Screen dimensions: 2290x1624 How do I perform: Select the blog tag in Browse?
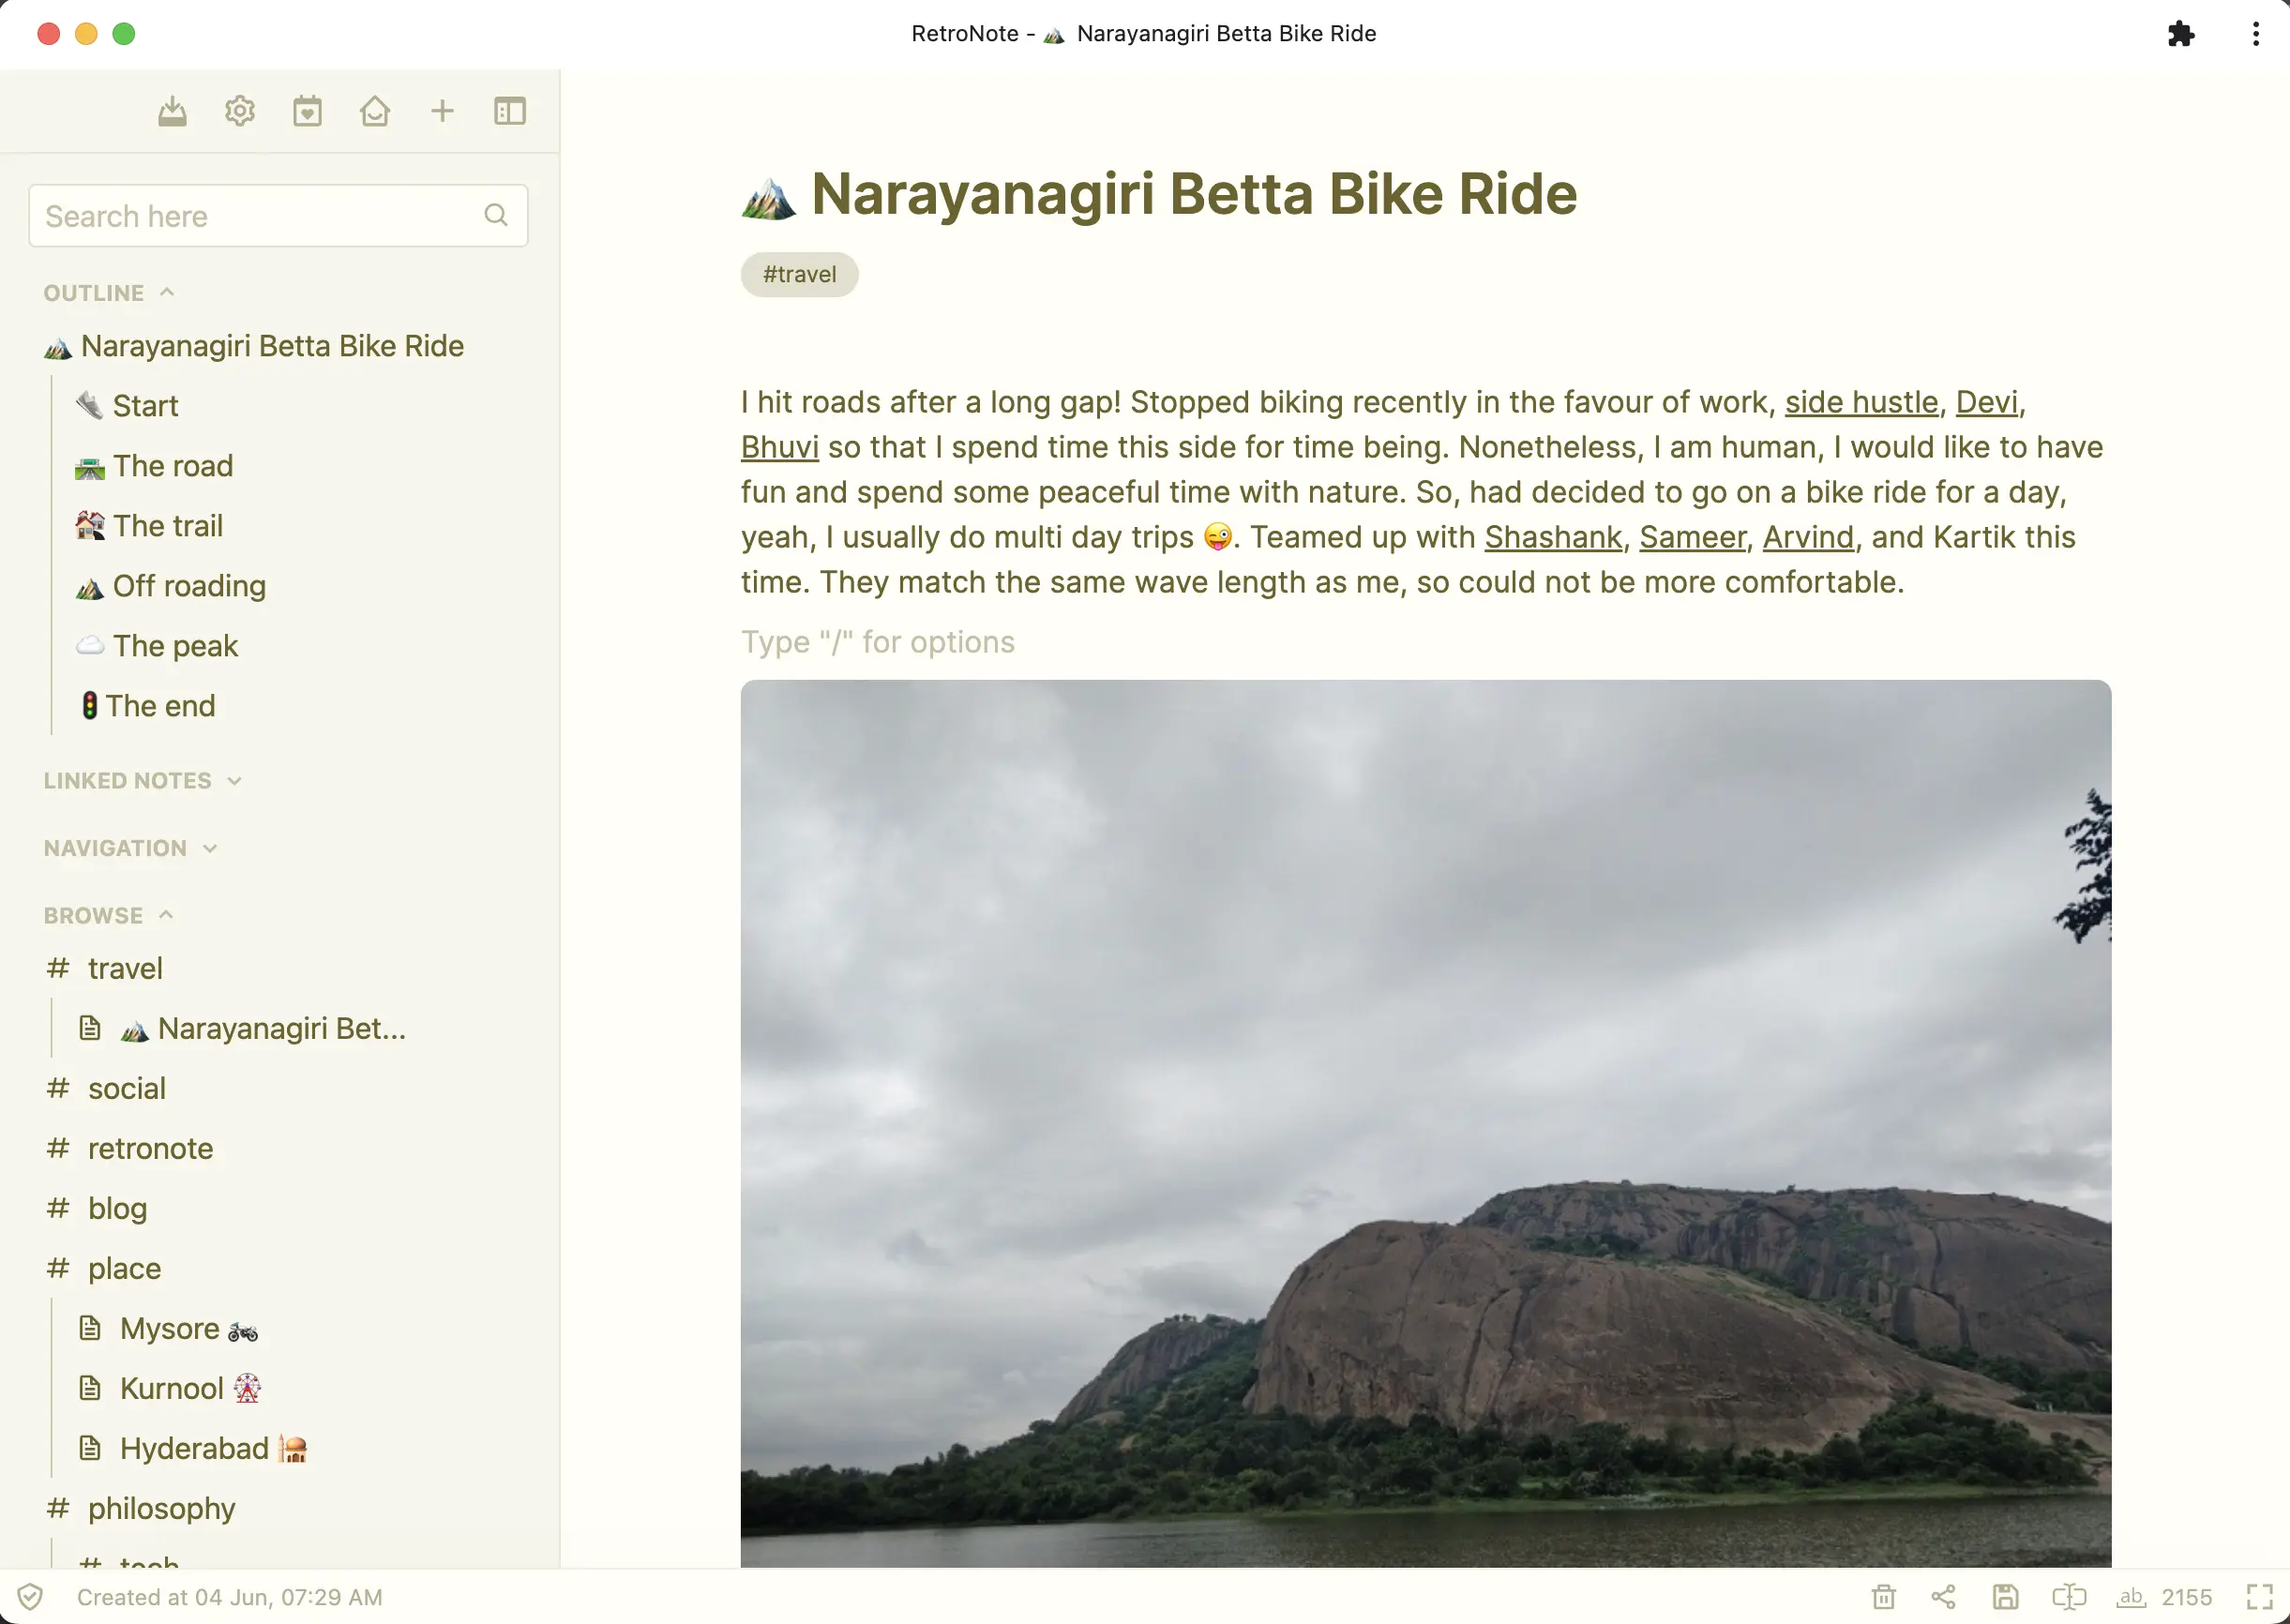tap(97, 1208)
